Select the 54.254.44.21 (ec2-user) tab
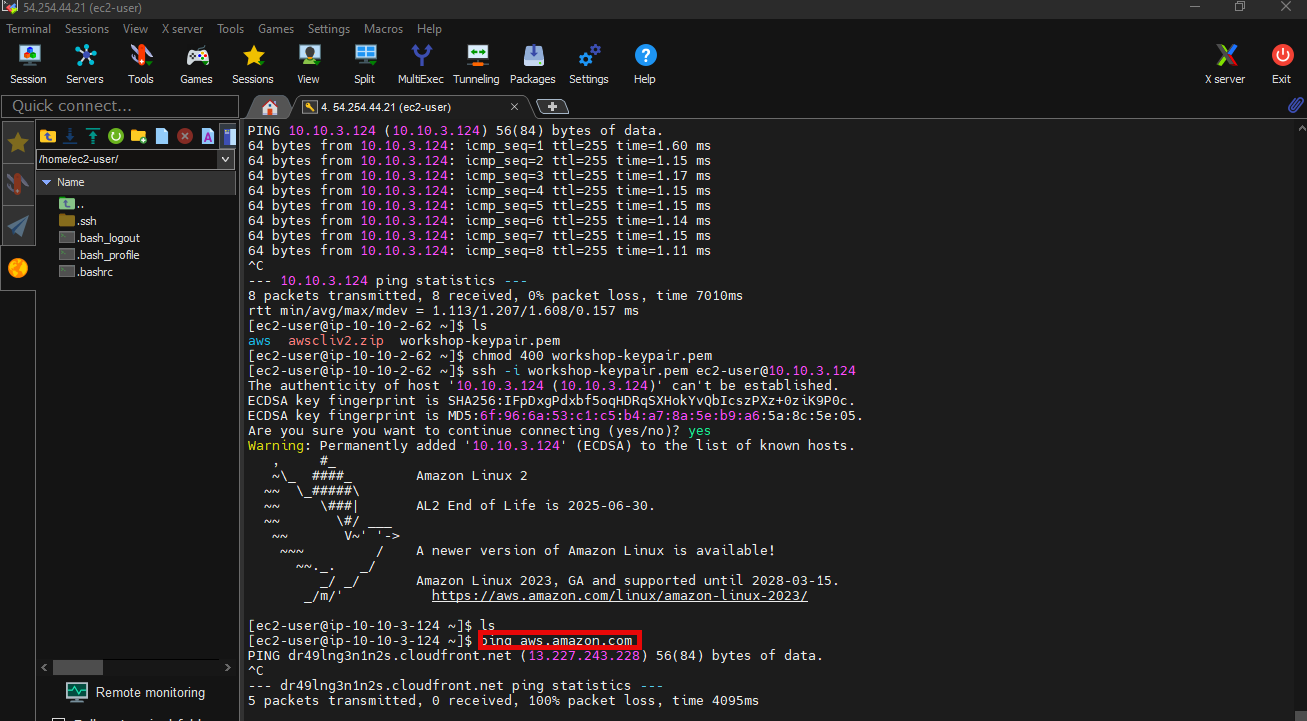Image resolution: width=1307 pixels, height=721 pixels. 386,107
